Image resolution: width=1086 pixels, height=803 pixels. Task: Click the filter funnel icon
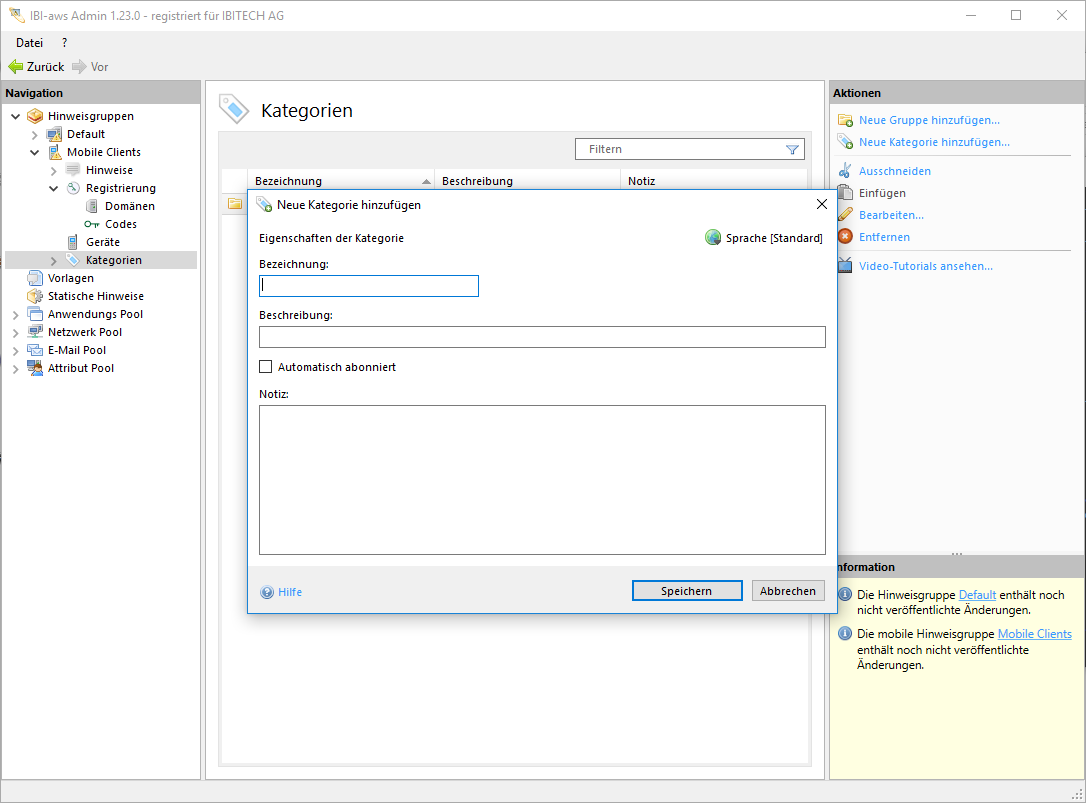[x=793, y=149]
